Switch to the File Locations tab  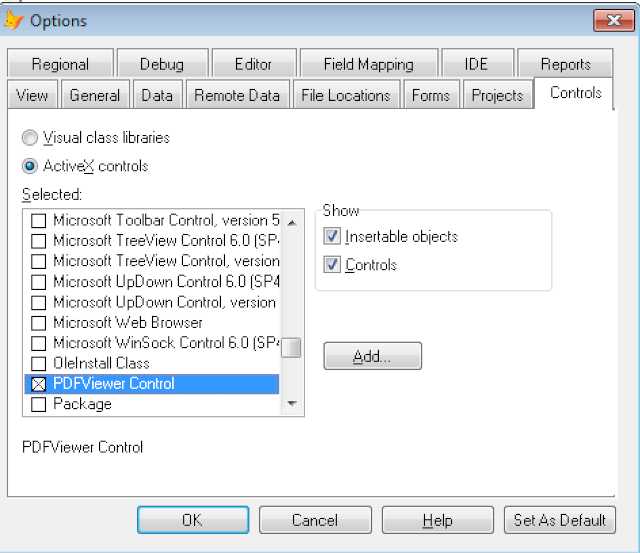(x=345, y=96)
